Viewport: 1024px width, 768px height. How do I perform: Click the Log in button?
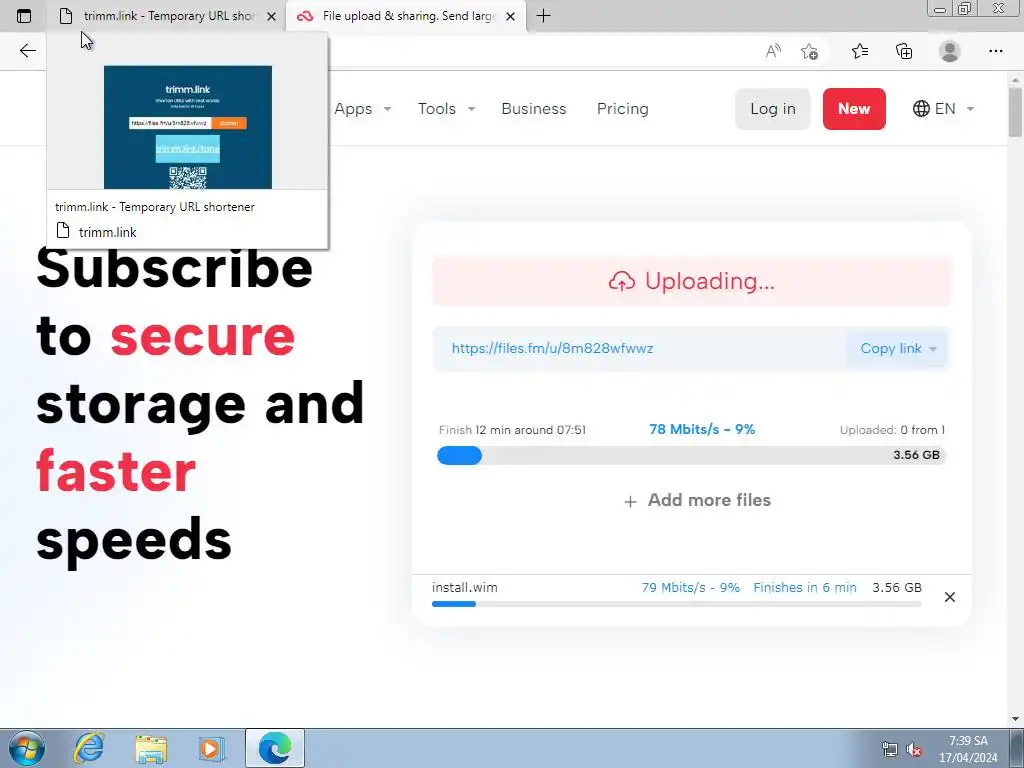point(773,109)
